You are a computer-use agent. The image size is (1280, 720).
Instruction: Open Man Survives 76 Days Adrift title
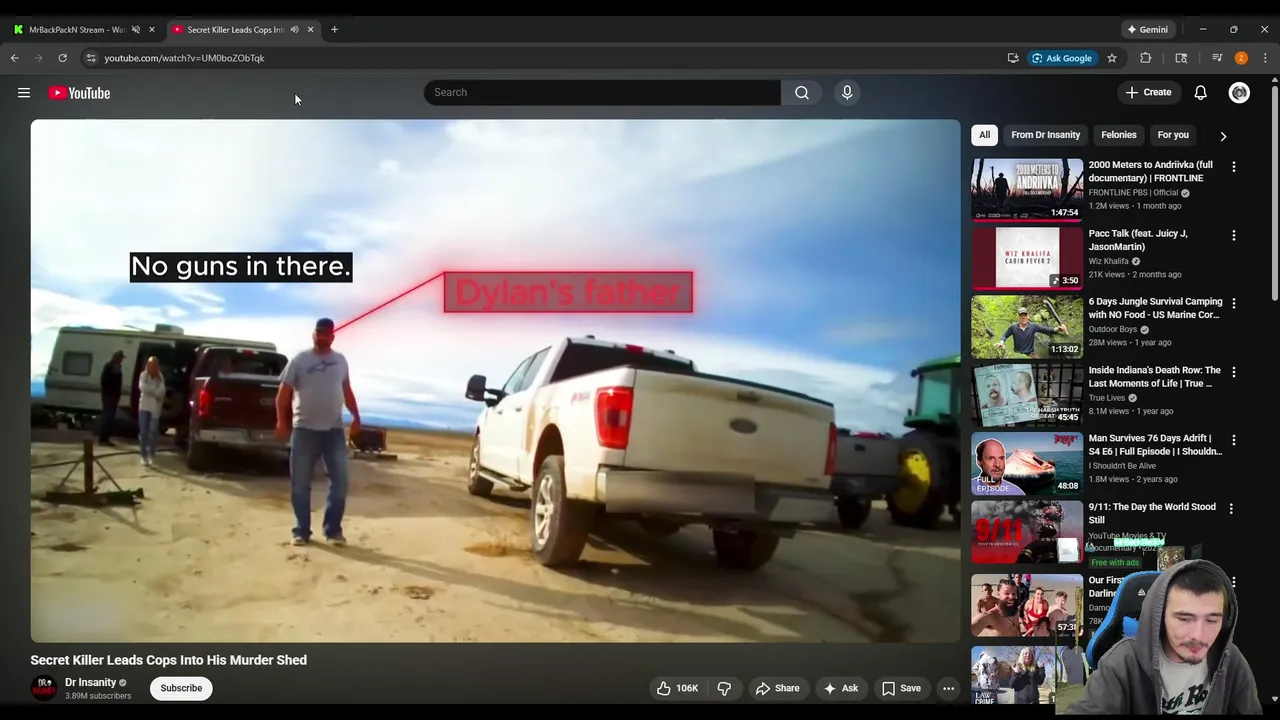click(1155, 444)
